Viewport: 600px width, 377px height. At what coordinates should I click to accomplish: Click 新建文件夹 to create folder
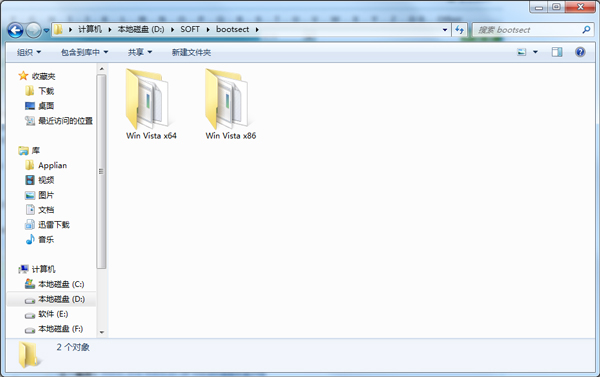[x=191, y=52]
